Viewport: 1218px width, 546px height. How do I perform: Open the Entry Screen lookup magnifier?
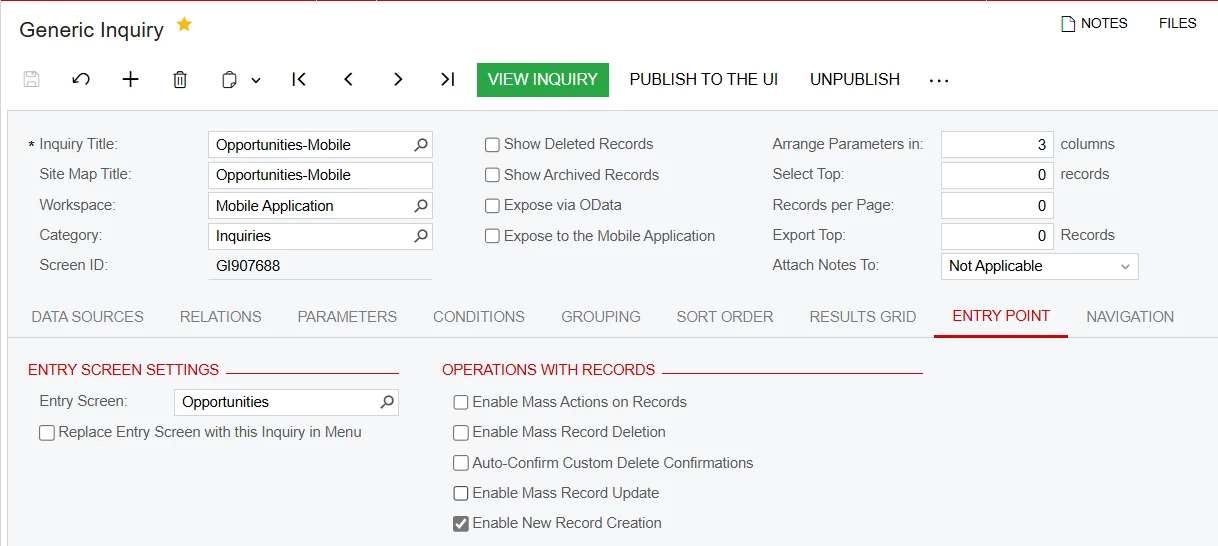click(x=387, y=402)
